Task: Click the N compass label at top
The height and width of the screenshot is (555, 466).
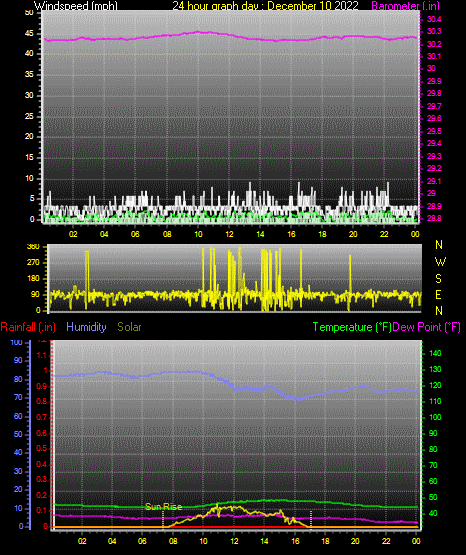Action: click(x=439, y=245)
